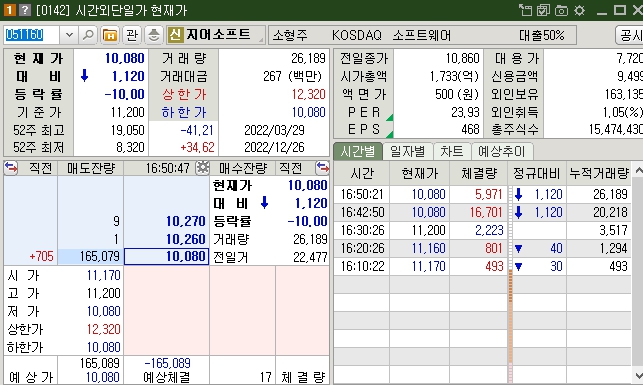Open order book gear beside 16:50:47
This screenshot has height=385, width=643.
(x=202, y=168)
